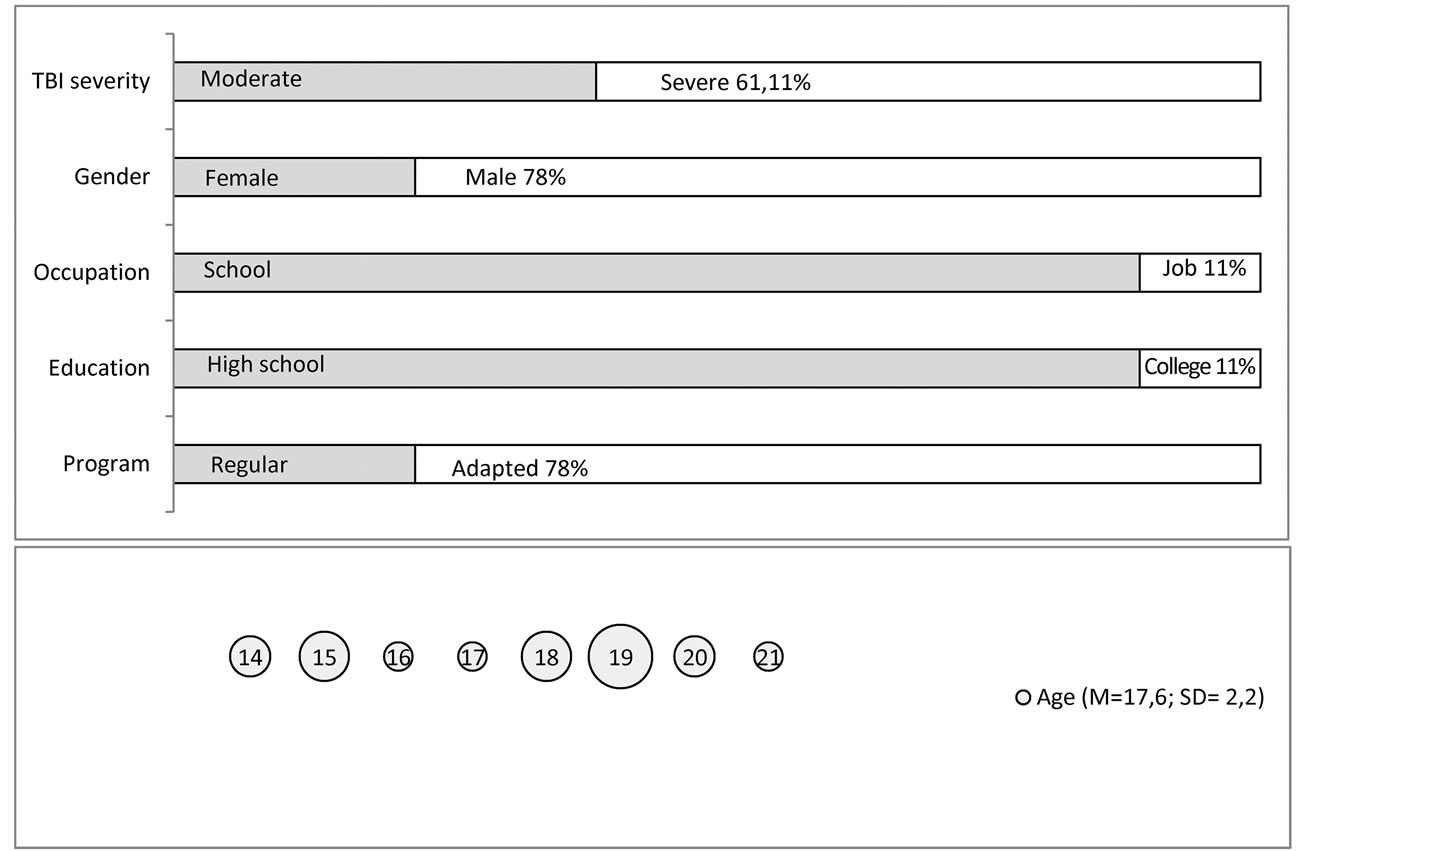This screenshot has width=1445, height=851.
Task: Select the School bar segment
Action: pos(657,272)
